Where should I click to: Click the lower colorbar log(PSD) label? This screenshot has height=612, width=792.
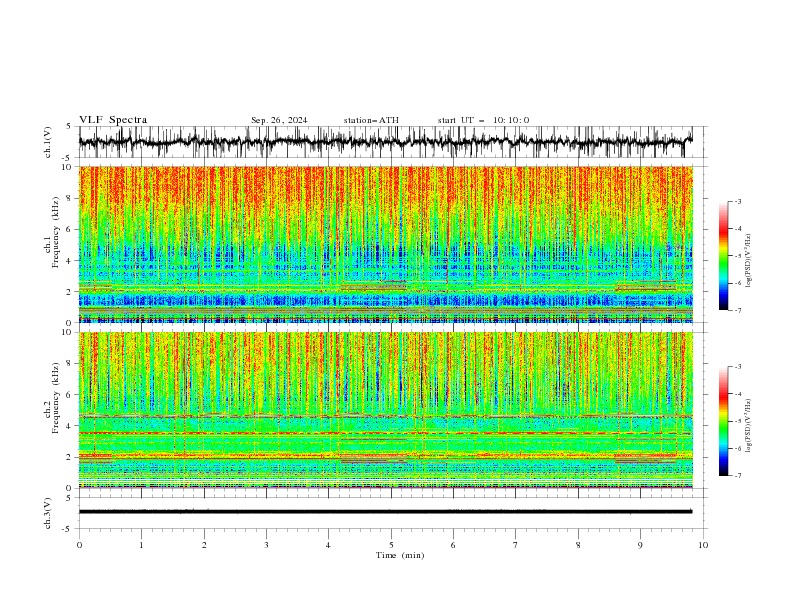pos(748,425)
